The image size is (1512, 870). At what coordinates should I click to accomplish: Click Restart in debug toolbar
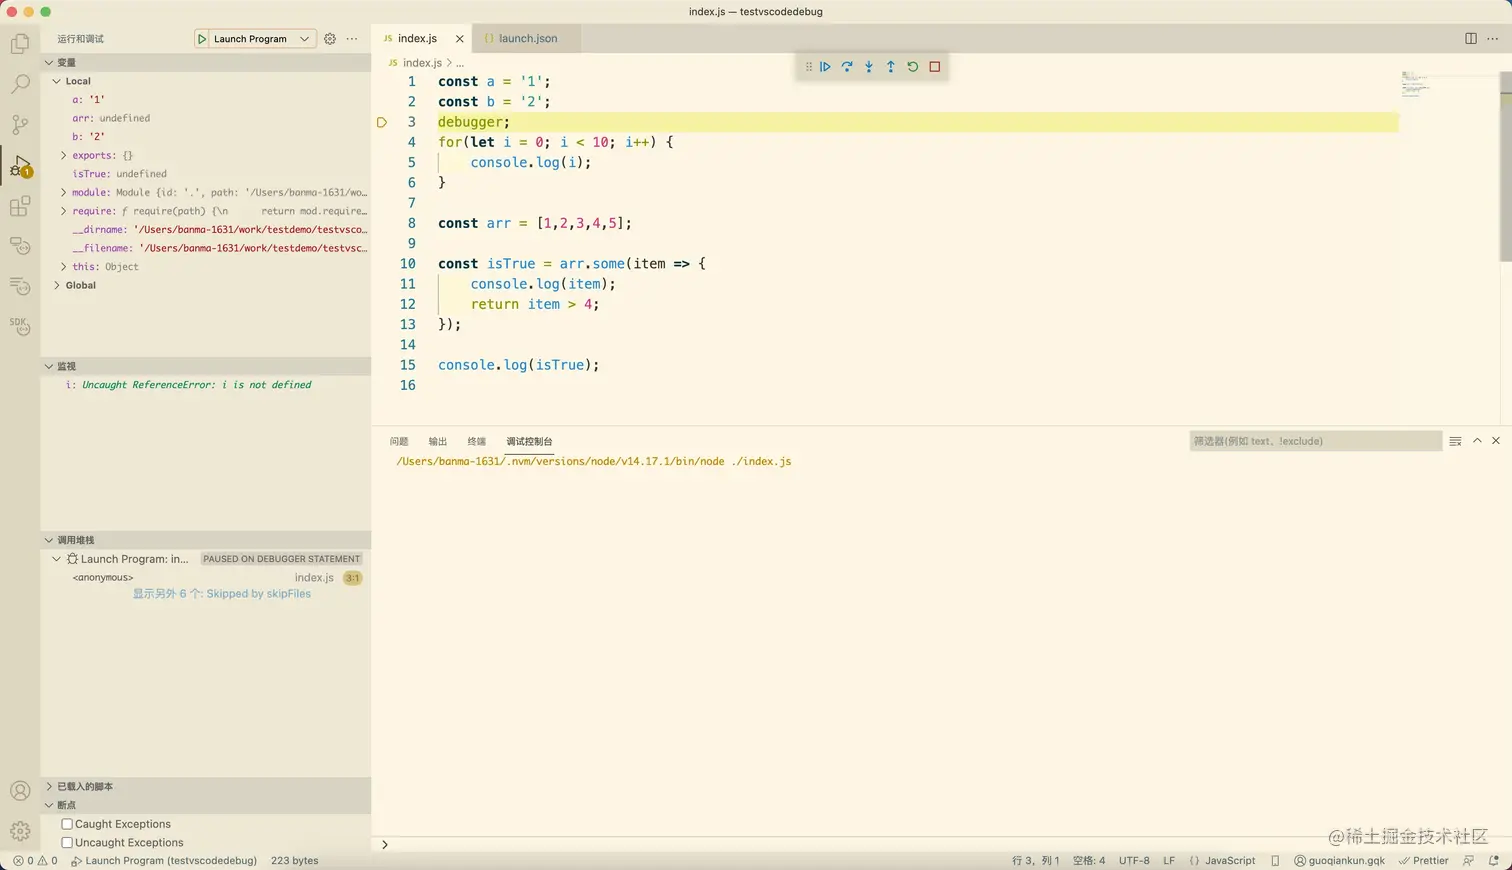[x=913, y=67]
